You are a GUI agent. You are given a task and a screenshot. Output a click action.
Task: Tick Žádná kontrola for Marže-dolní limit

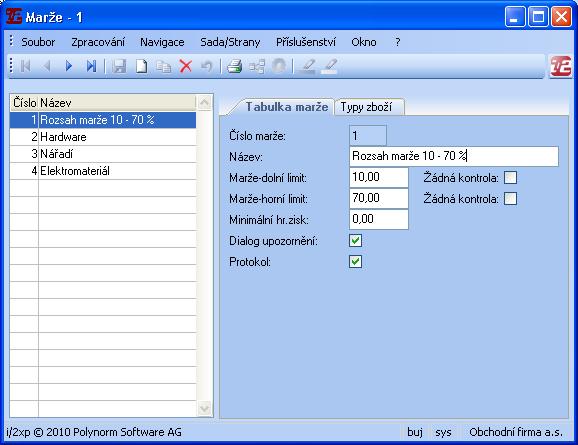511,178
